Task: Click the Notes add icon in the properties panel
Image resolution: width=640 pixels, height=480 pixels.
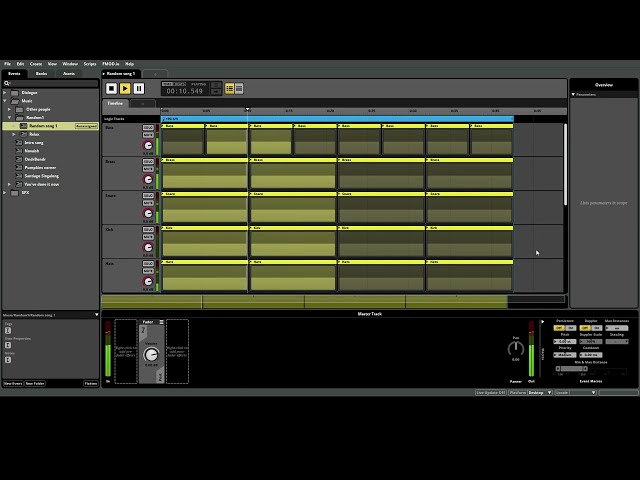Action: click(8, 360)
